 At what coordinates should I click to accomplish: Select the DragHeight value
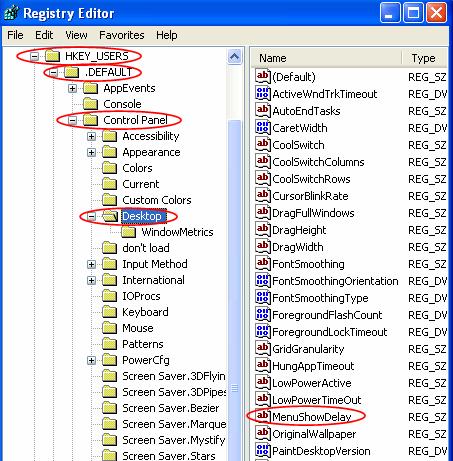(299, 230)
